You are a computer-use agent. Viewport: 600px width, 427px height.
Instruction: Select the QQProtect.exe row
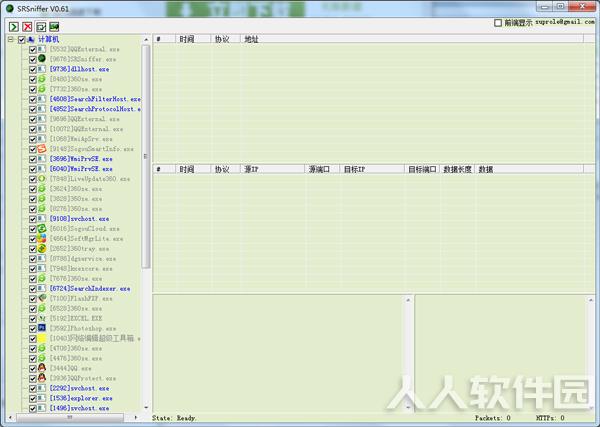[83, 378]
